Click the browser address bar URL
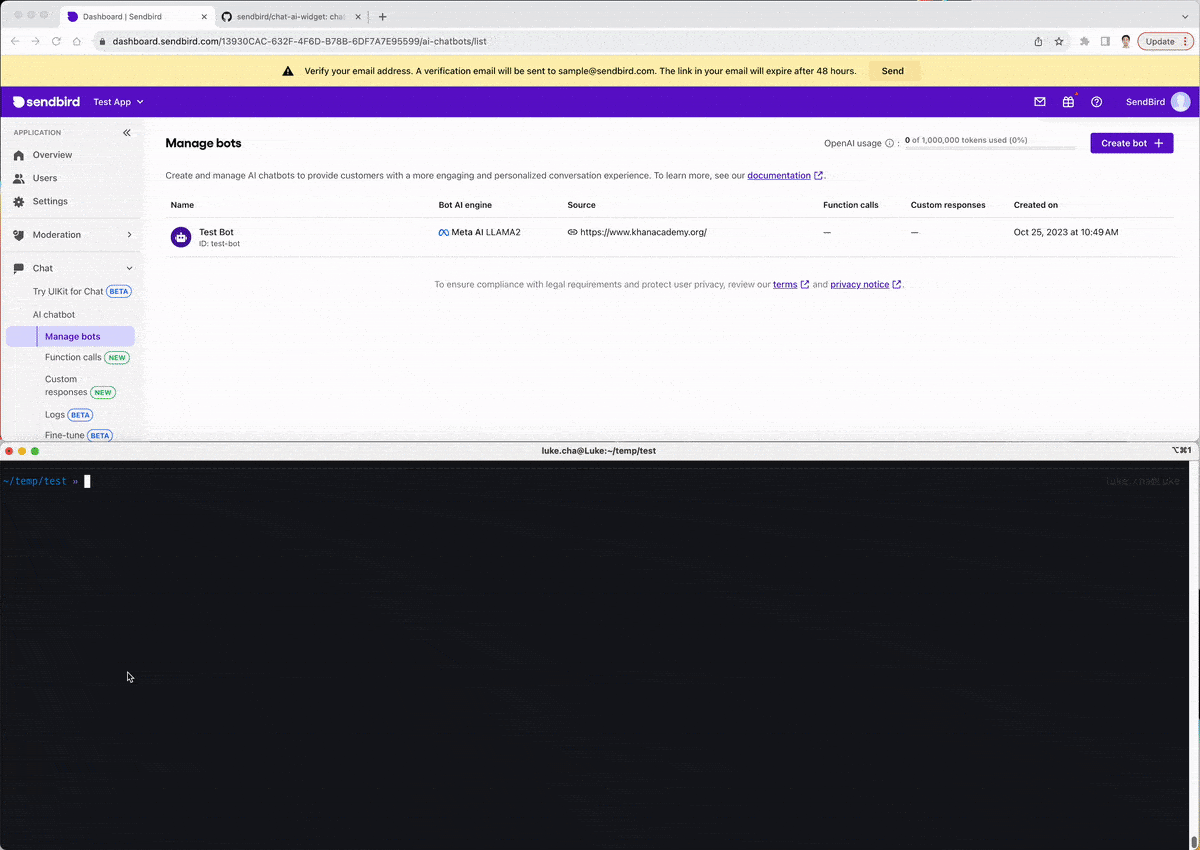Image resolution: width=1200 pixels, height=850 pixels. click(x=299, y=41)
